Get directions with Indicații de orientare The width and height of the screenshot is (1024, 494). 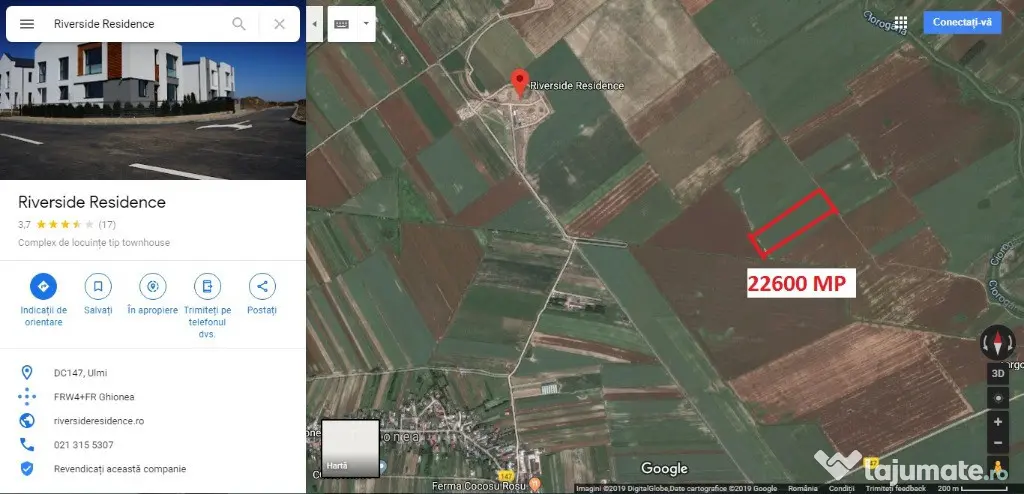[43, 287]
